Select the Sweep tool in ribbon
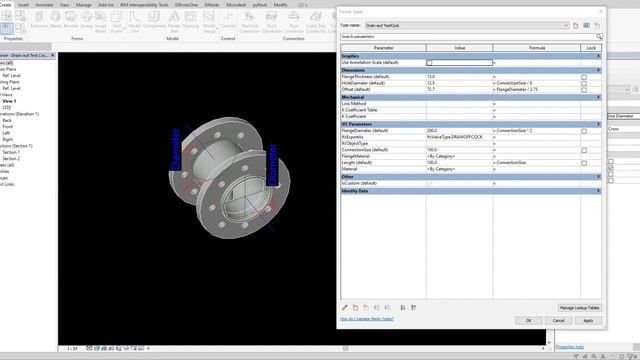640x360 pixels. [x=87, y=20]
